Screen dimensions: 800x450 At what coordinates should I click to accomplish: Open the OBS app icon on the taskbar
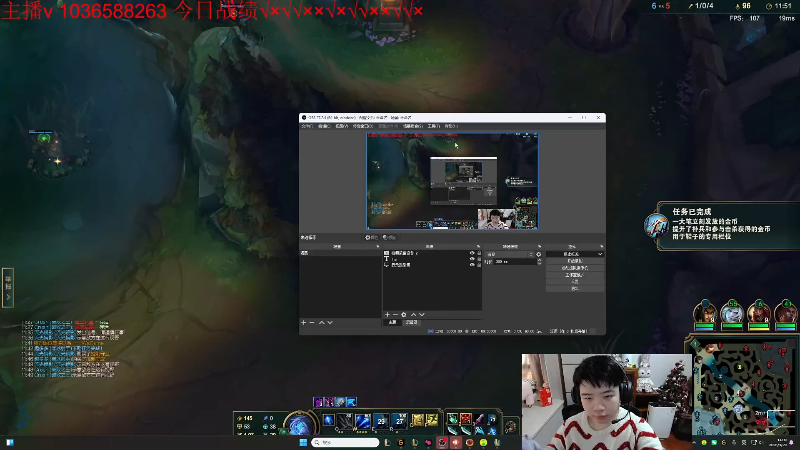pyautogui.click(x=442, y=442)
